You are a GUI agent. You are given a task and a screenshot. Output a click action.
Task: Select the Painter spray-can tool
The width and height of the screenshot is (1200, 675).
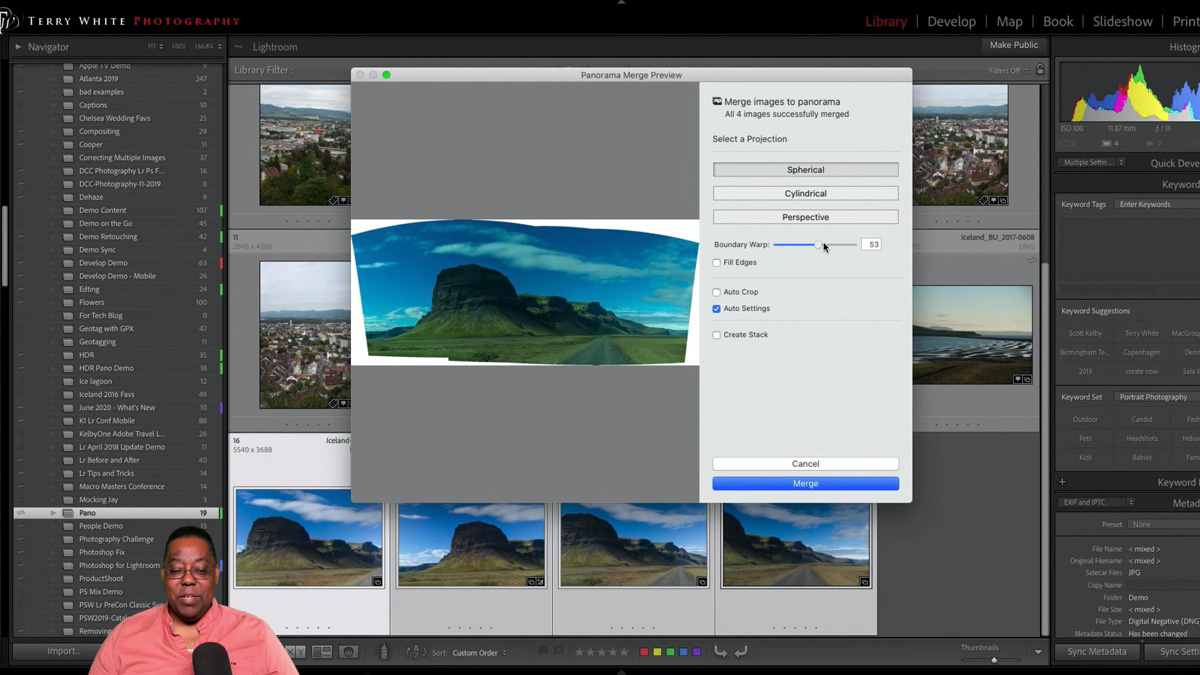(384, 651)
